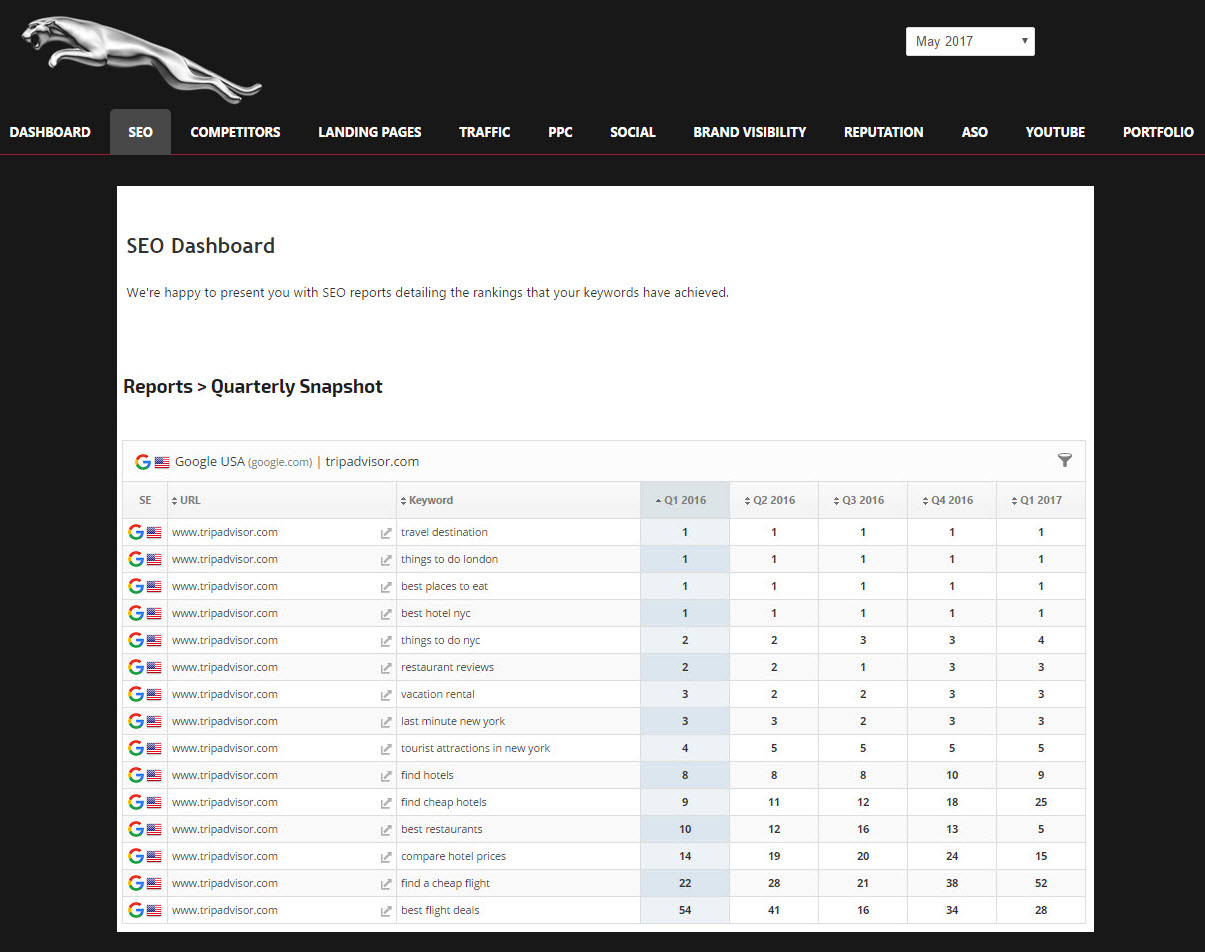
Task: Sort table by Q1 2016 column
Action: (x=685, y=500)
